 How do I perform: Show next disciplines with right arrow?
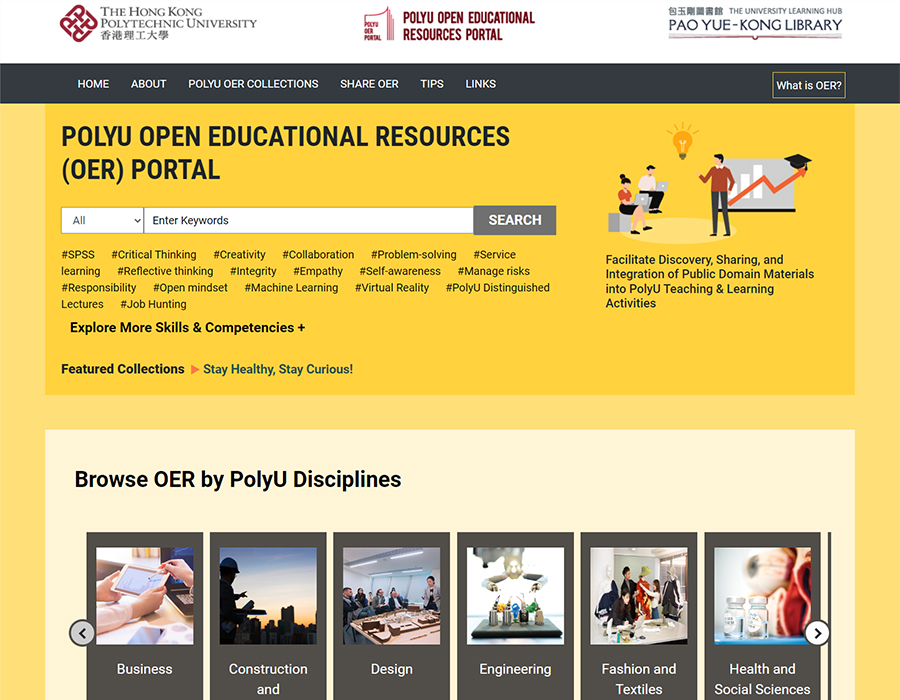[x=817, y=633]
